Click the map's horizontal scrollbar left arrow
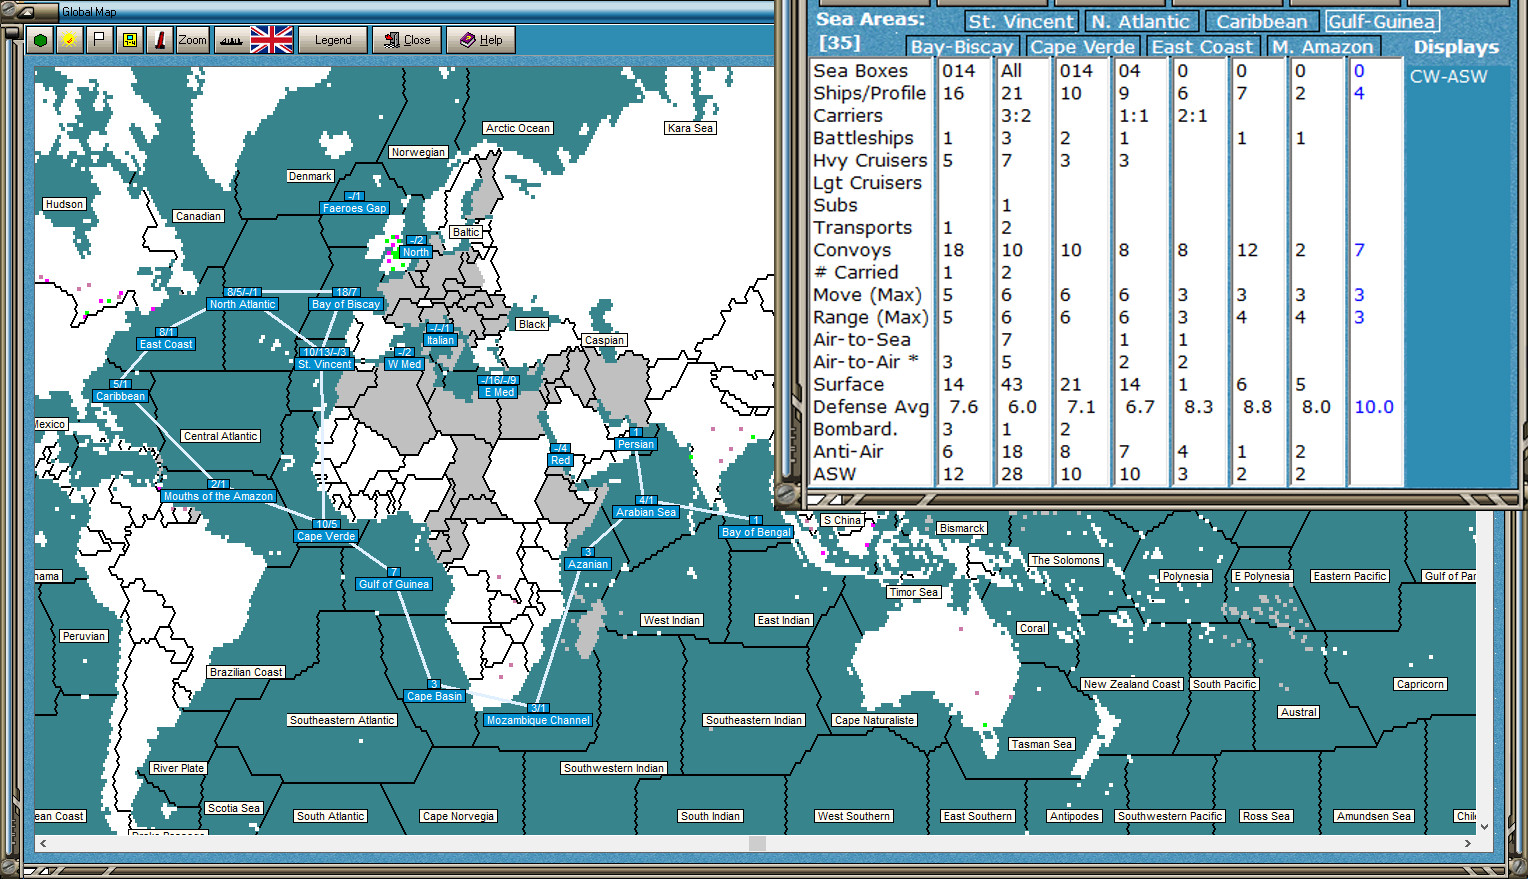 click(42, 843)
